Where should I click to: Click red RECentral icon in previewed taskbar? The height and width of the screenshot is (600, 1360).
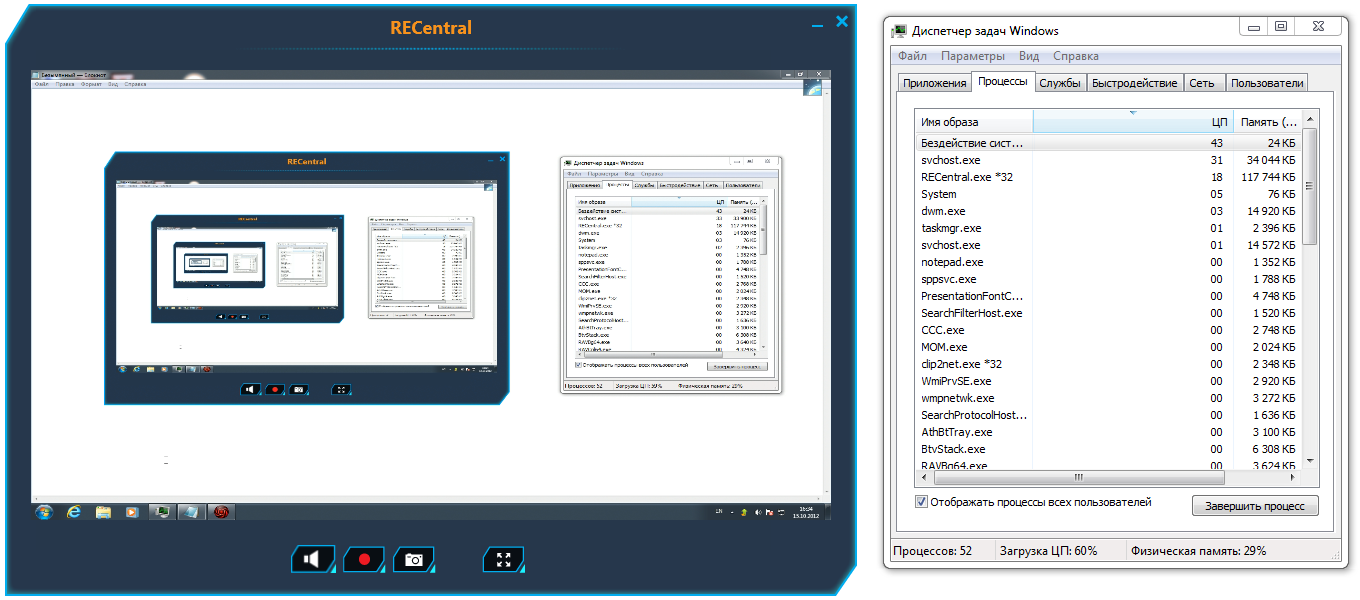pyautogui.click(x=221, y=512)
